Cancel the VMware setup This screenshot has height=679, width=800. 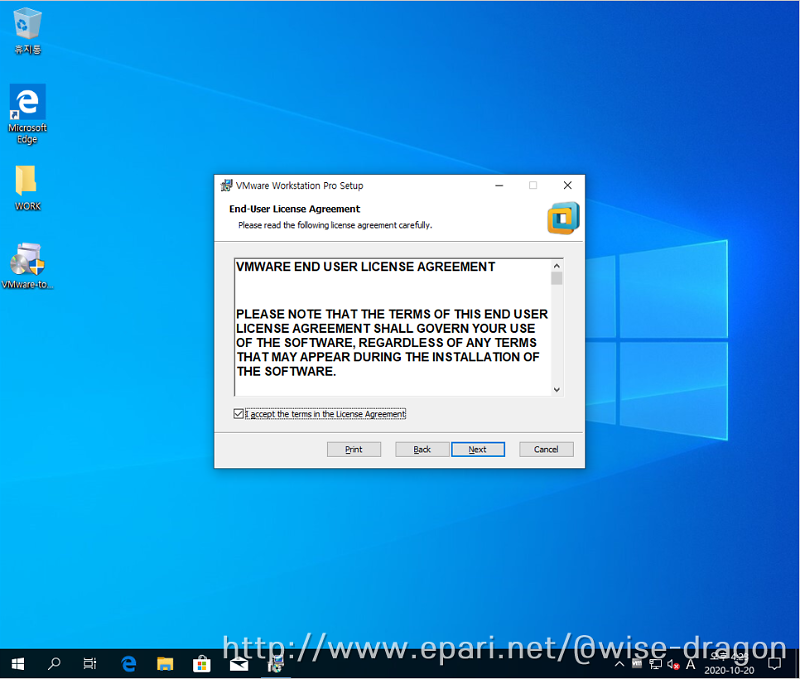coord(546,449)
